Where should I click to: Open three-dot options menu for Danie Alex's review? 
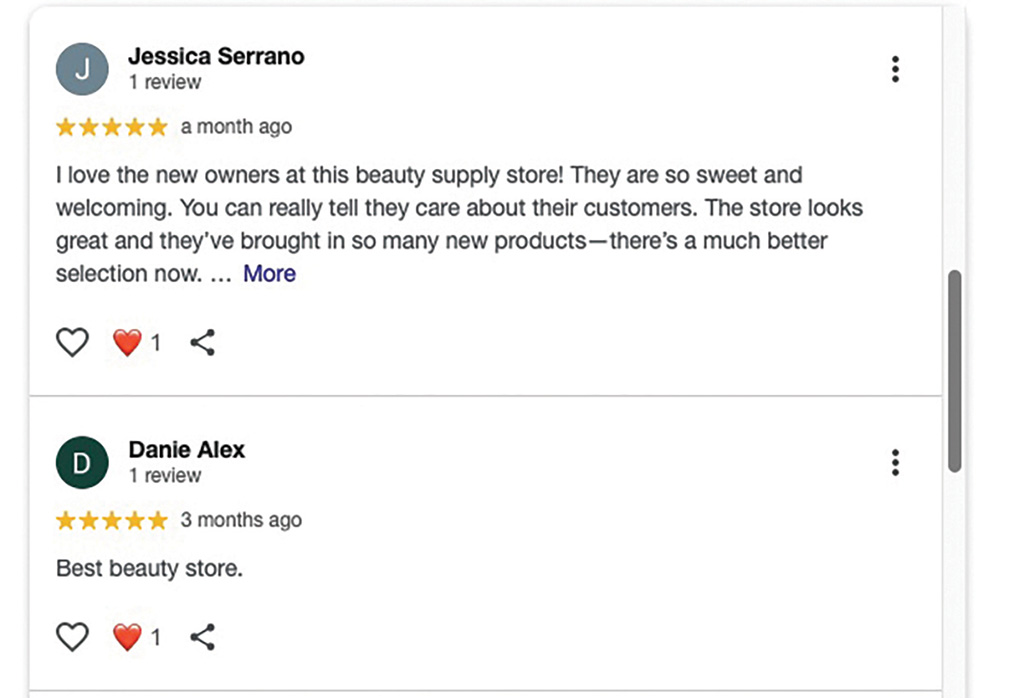pyautogui.click(x=895, y=463)
